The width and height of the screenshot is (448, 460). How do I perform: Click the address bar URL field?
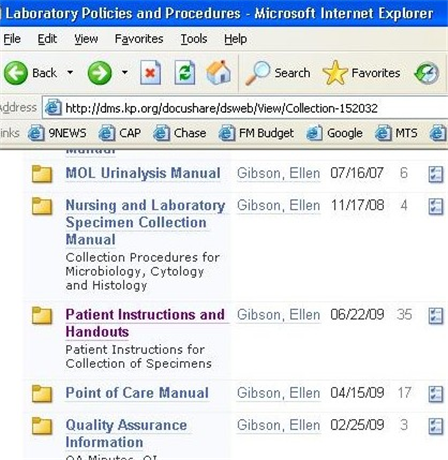(245, 108)
